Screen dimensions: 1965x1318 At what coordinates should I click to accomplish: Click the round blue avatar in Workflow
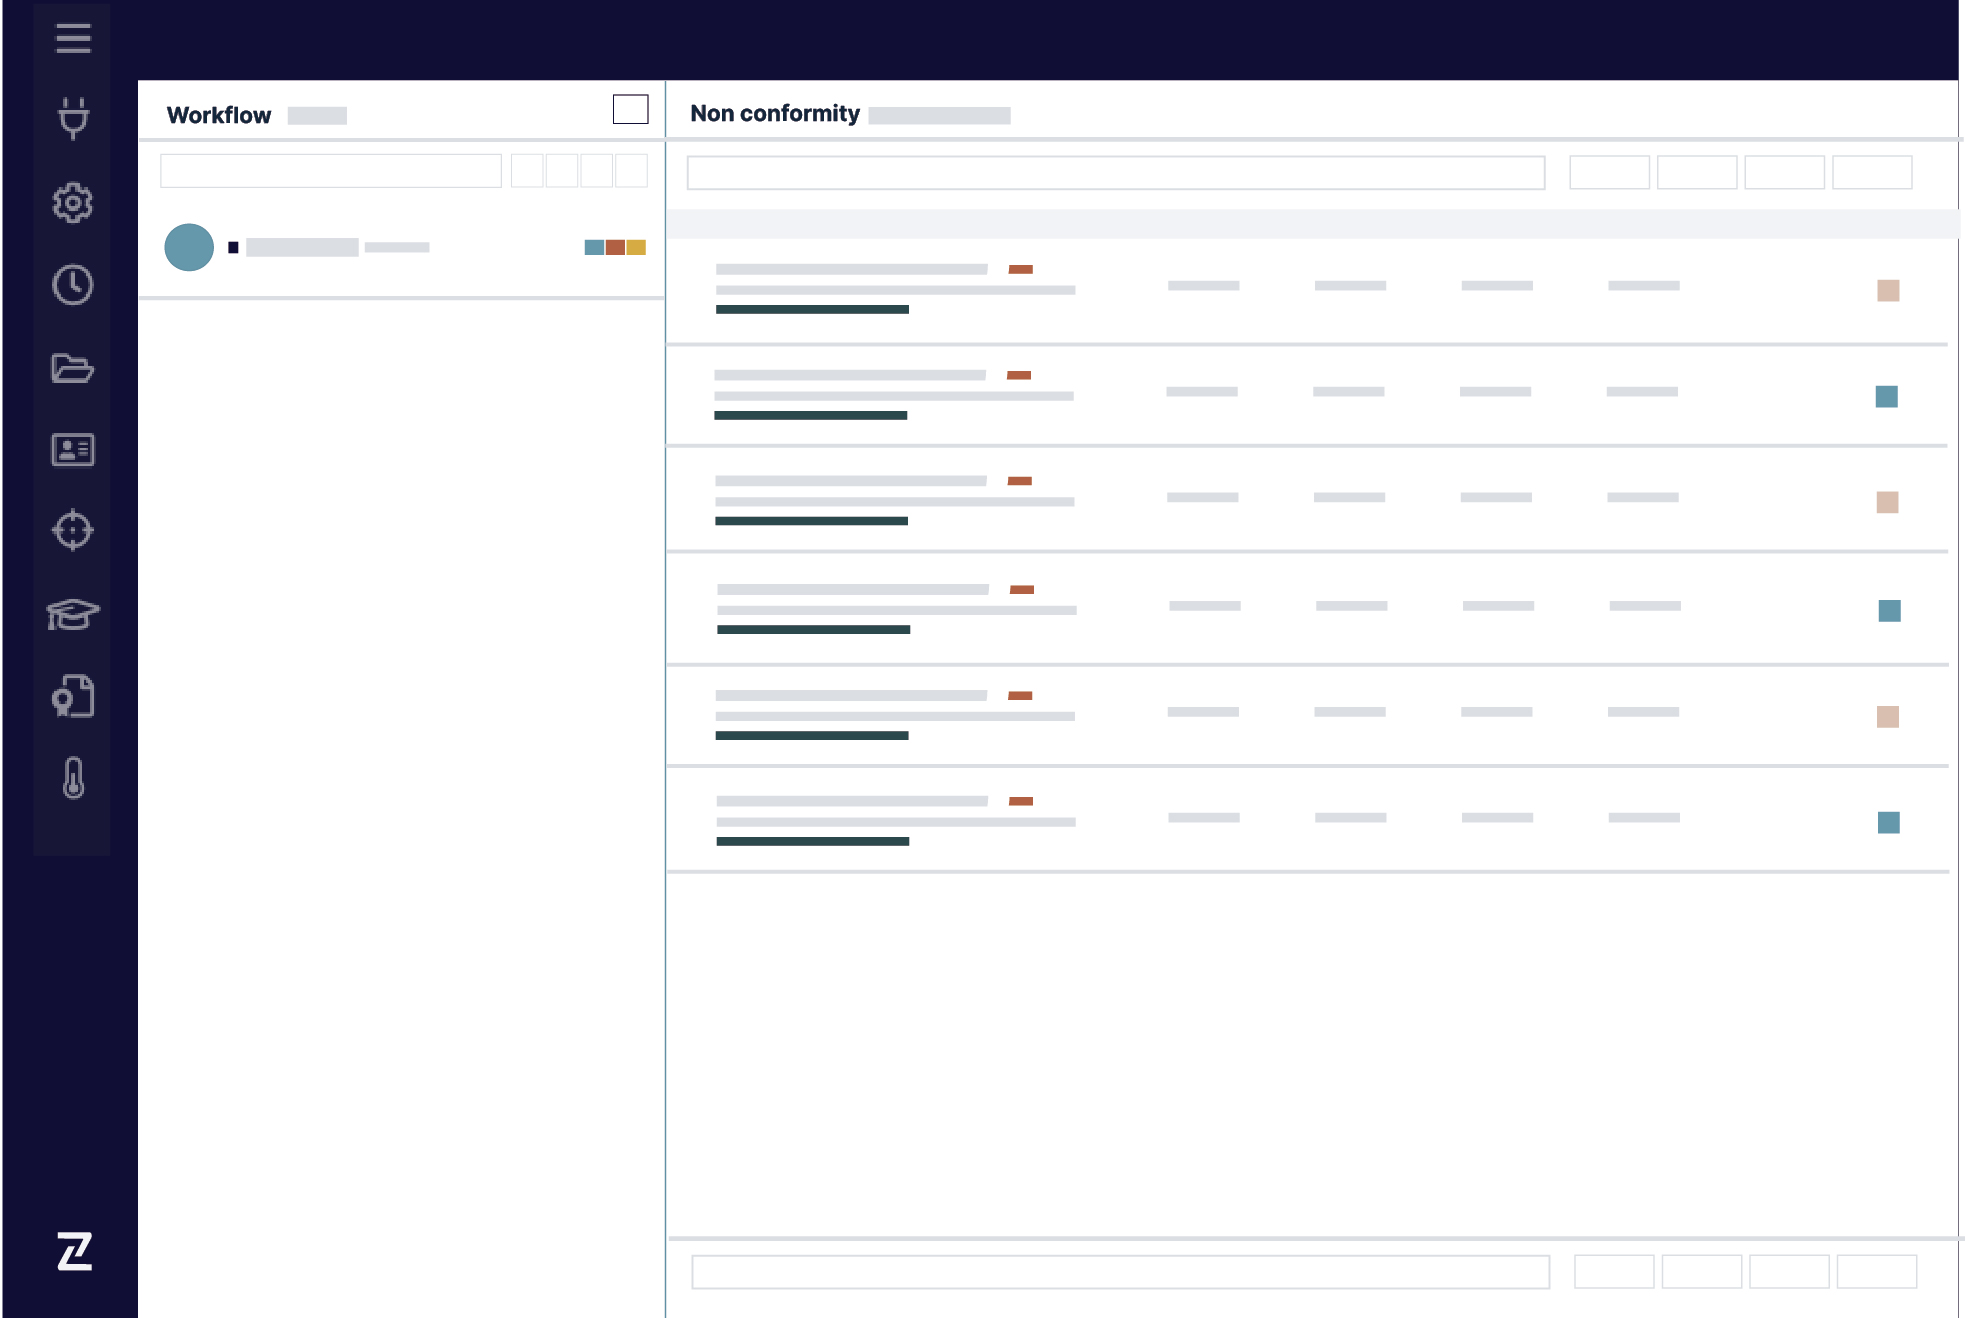[x=189, y=247]
